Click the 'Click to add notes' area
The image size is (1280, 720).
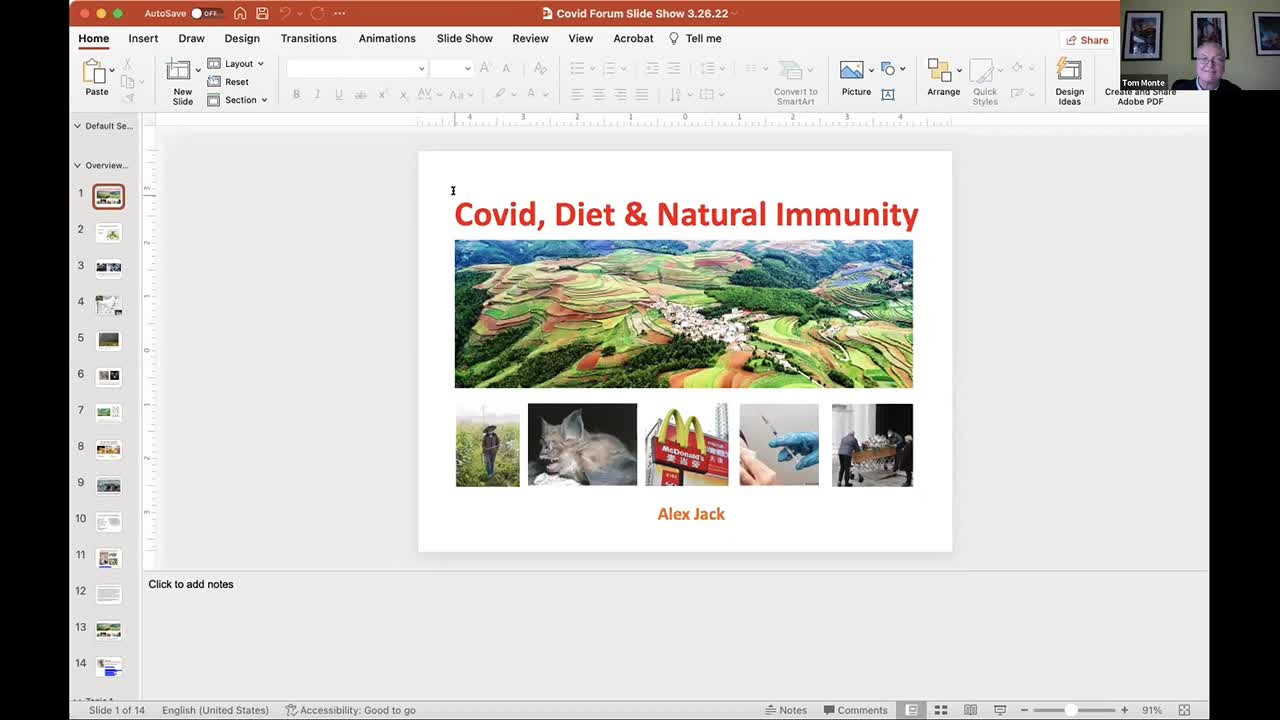tap(191, 584)
